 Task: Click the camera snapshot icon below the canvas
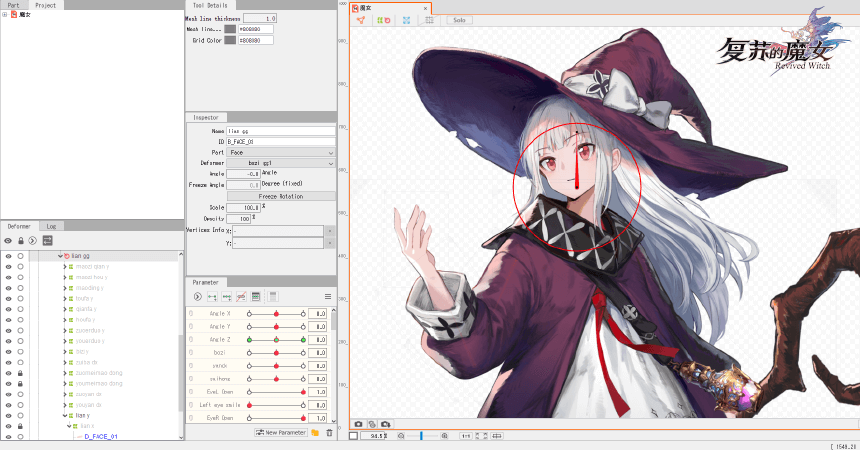358,424
